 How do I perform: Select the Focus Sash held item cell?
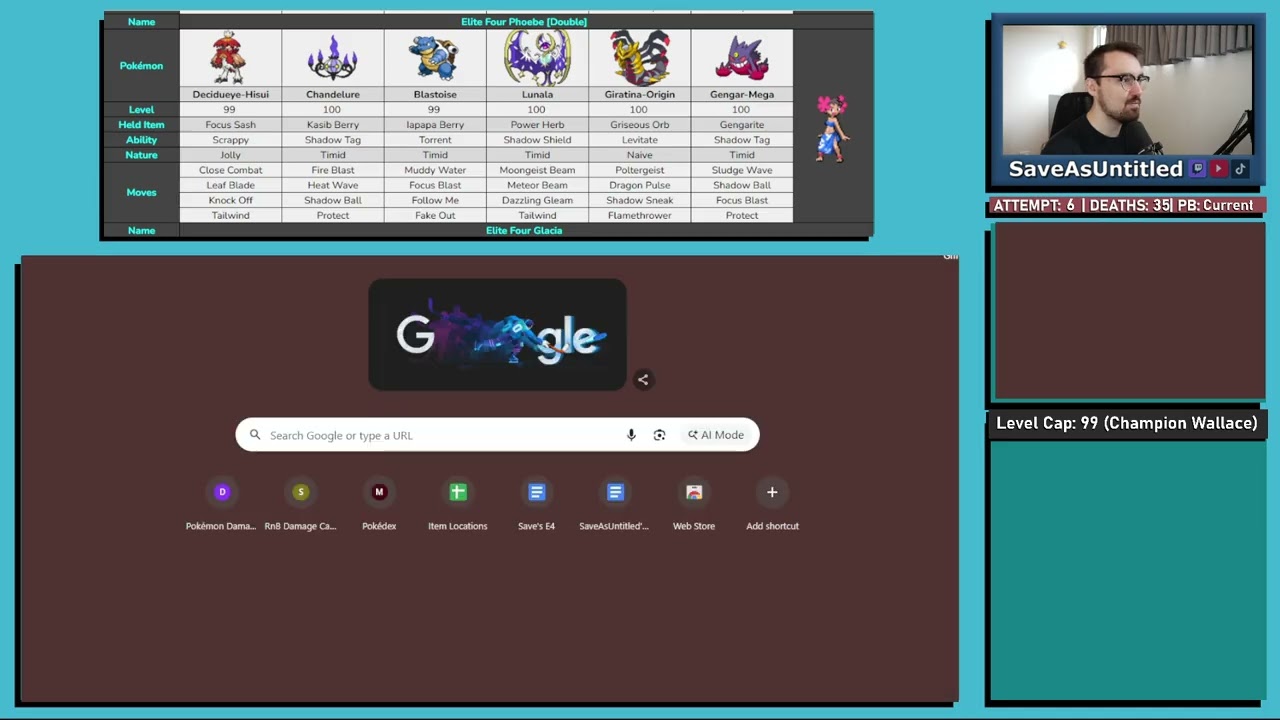click(231, 125)
